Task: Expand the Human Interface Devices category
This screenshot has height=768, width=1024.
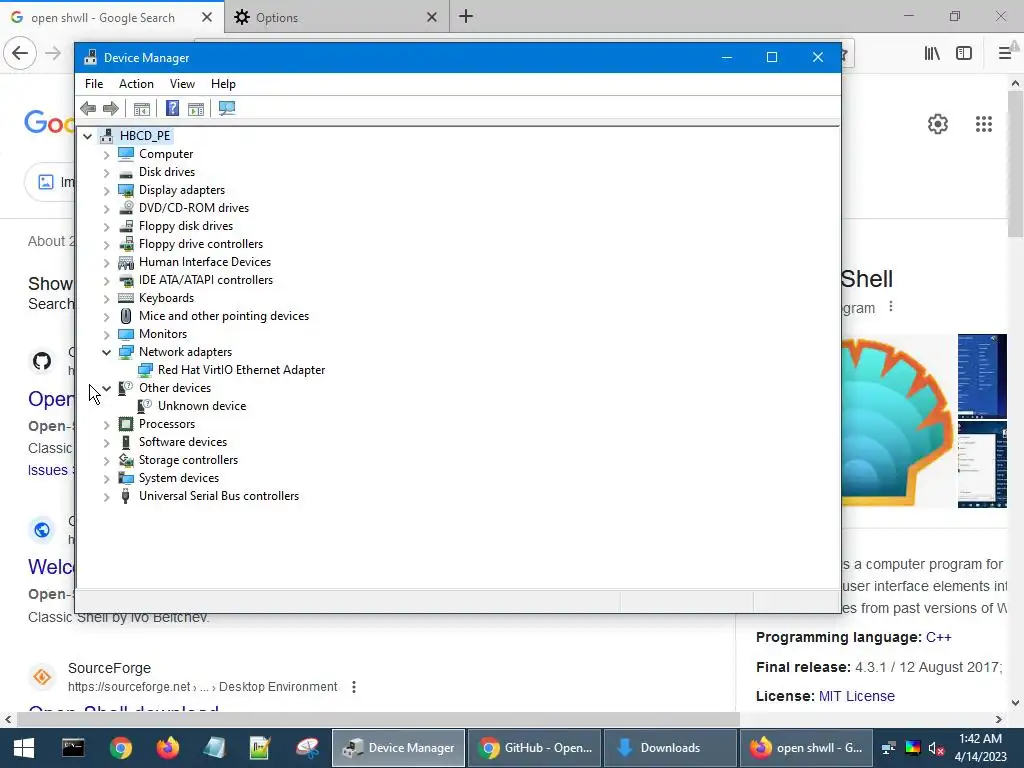Action: (106, 263)
